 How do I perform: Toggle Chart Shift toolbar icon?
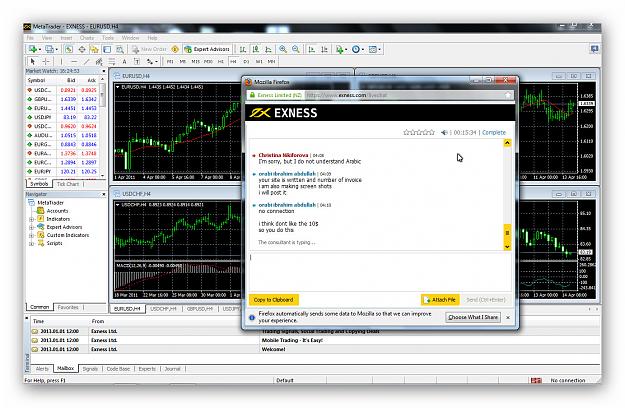coord(324,49)
